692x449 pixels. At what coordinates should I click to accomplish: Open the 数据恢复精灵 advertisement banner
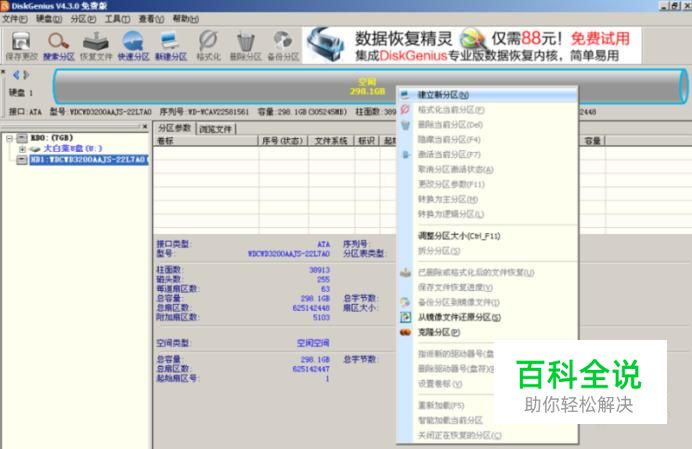click(x=471, y=45)
